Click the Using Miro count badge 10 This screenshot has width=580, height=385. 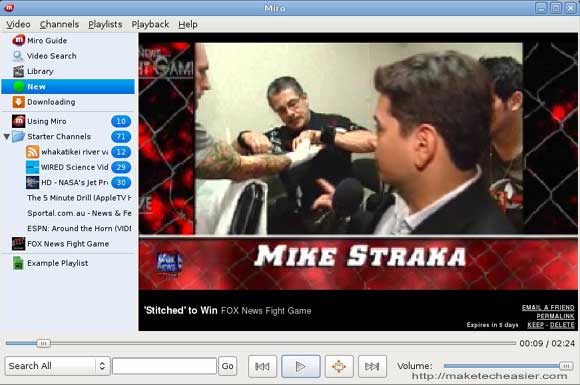coord(121,121)
